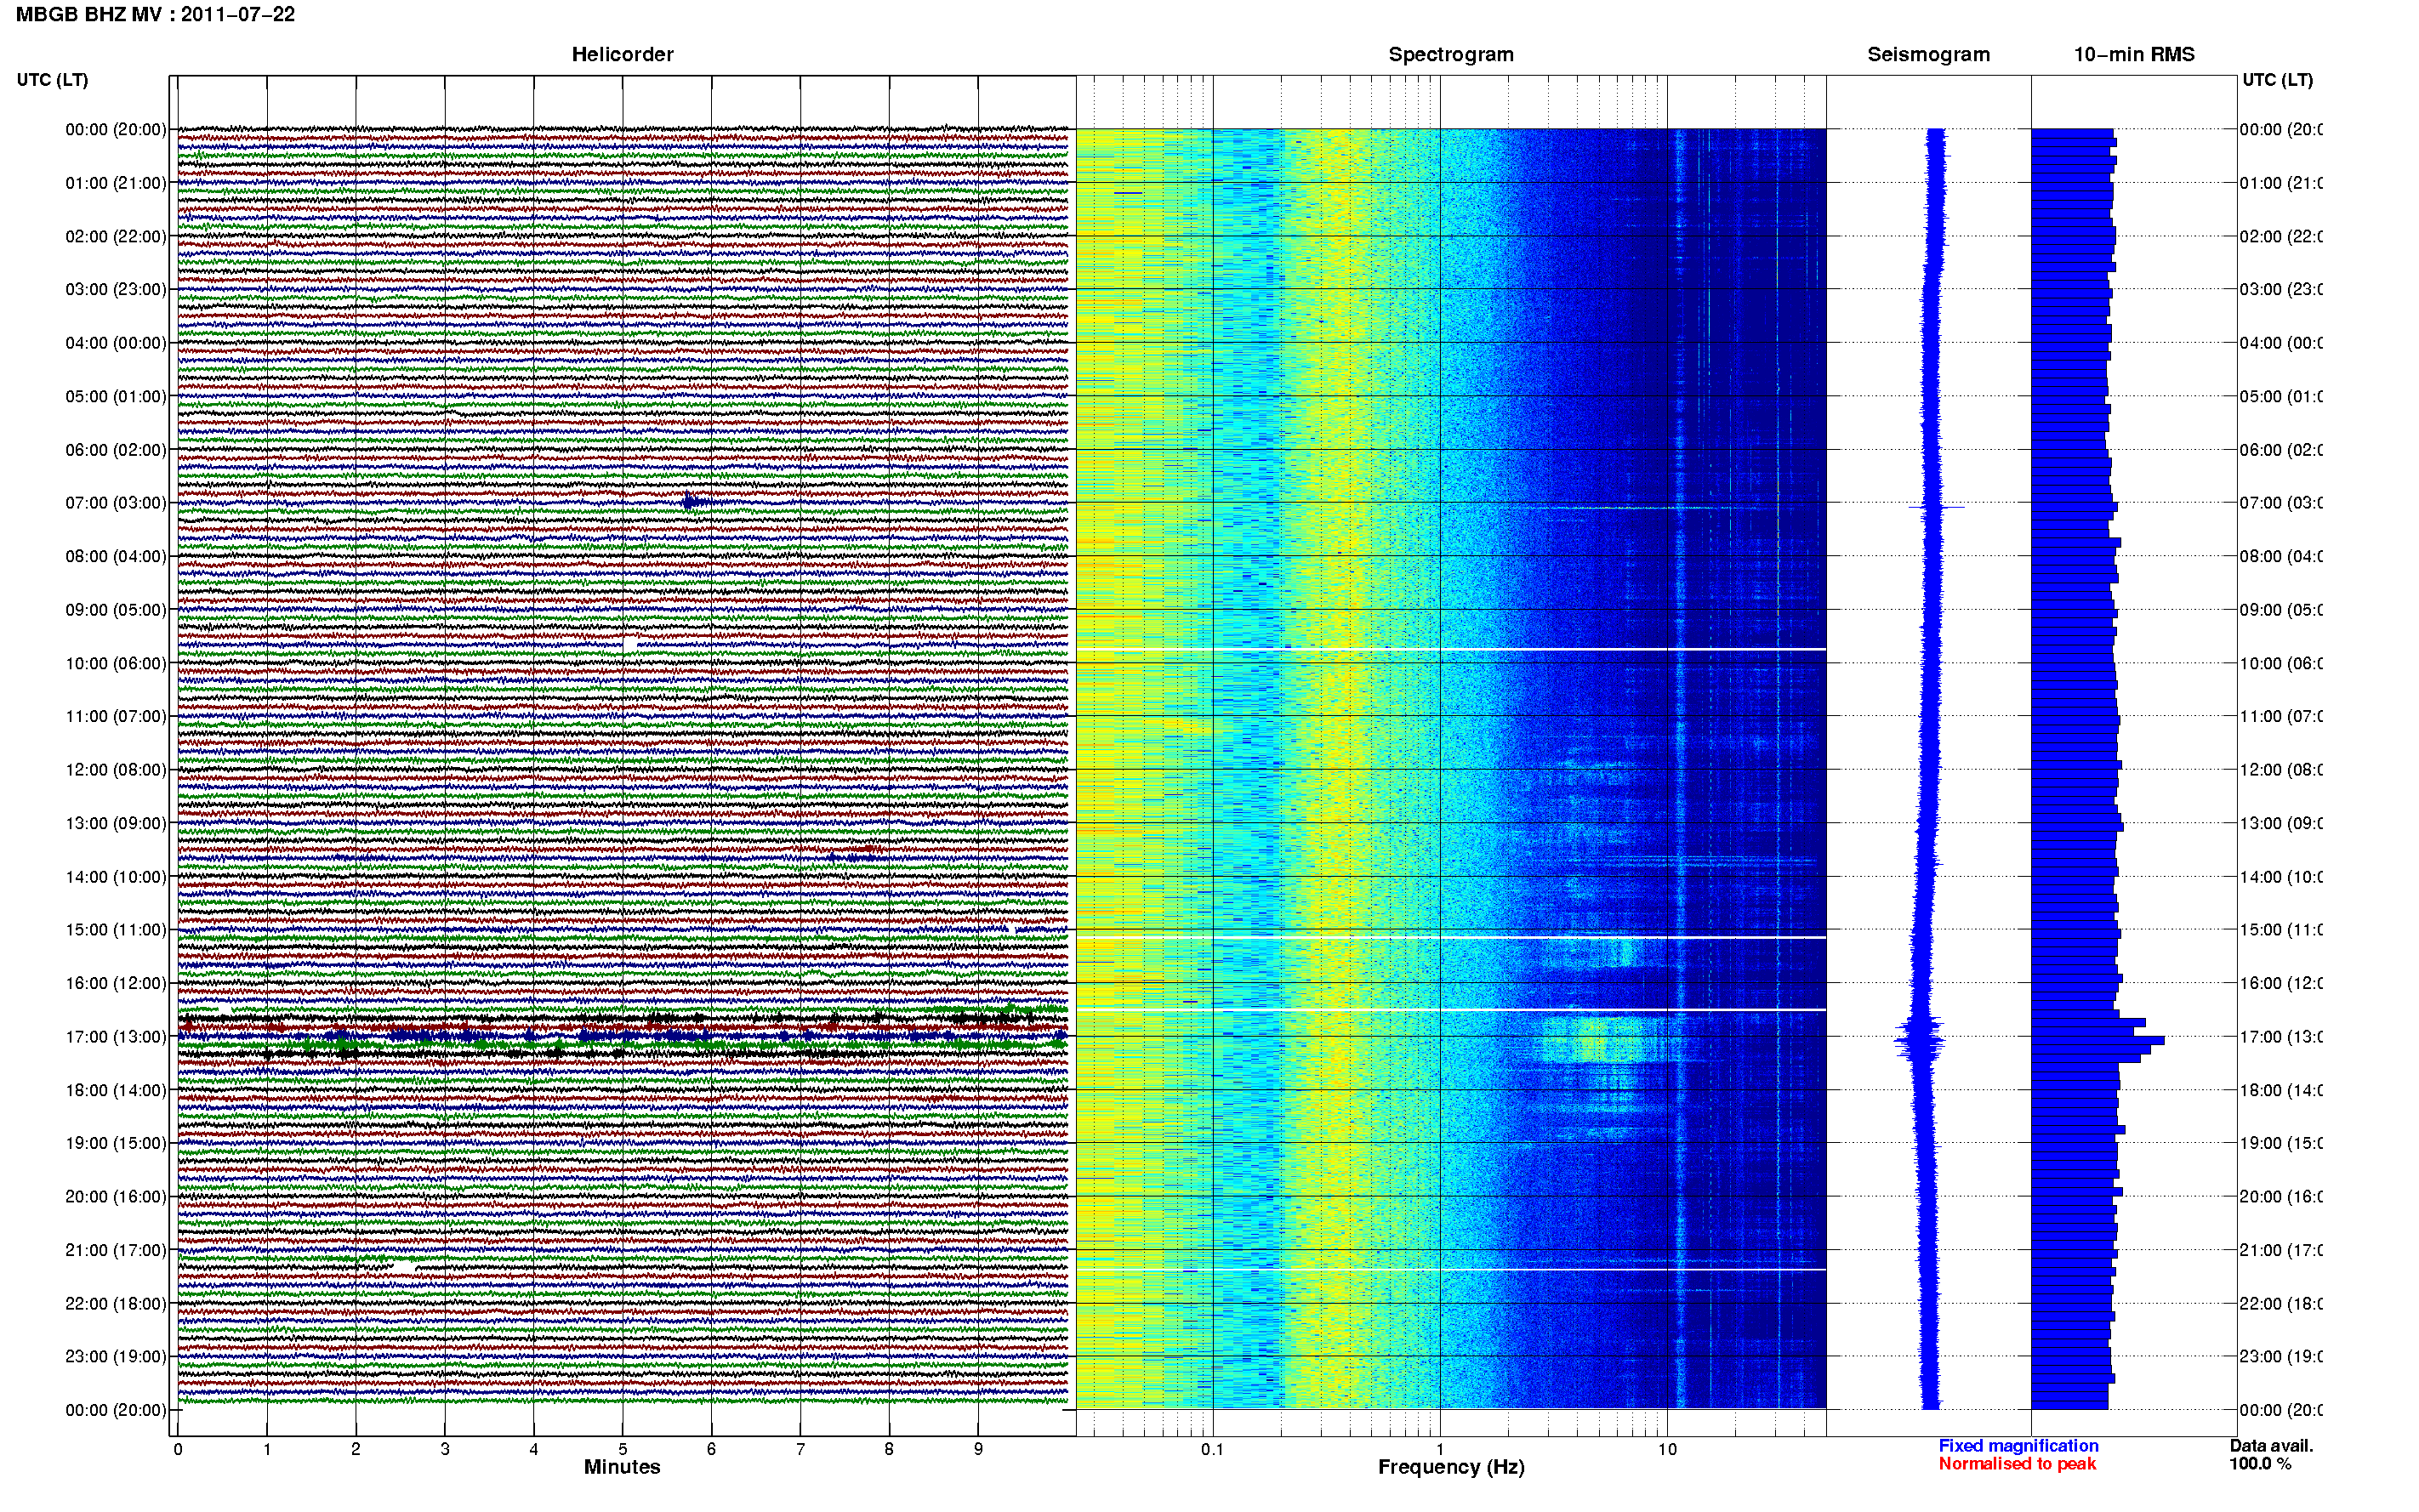Select left-axis label "22:00 (18:00)"
Screen dimensions: 2419x1512
click(116, 1304)
